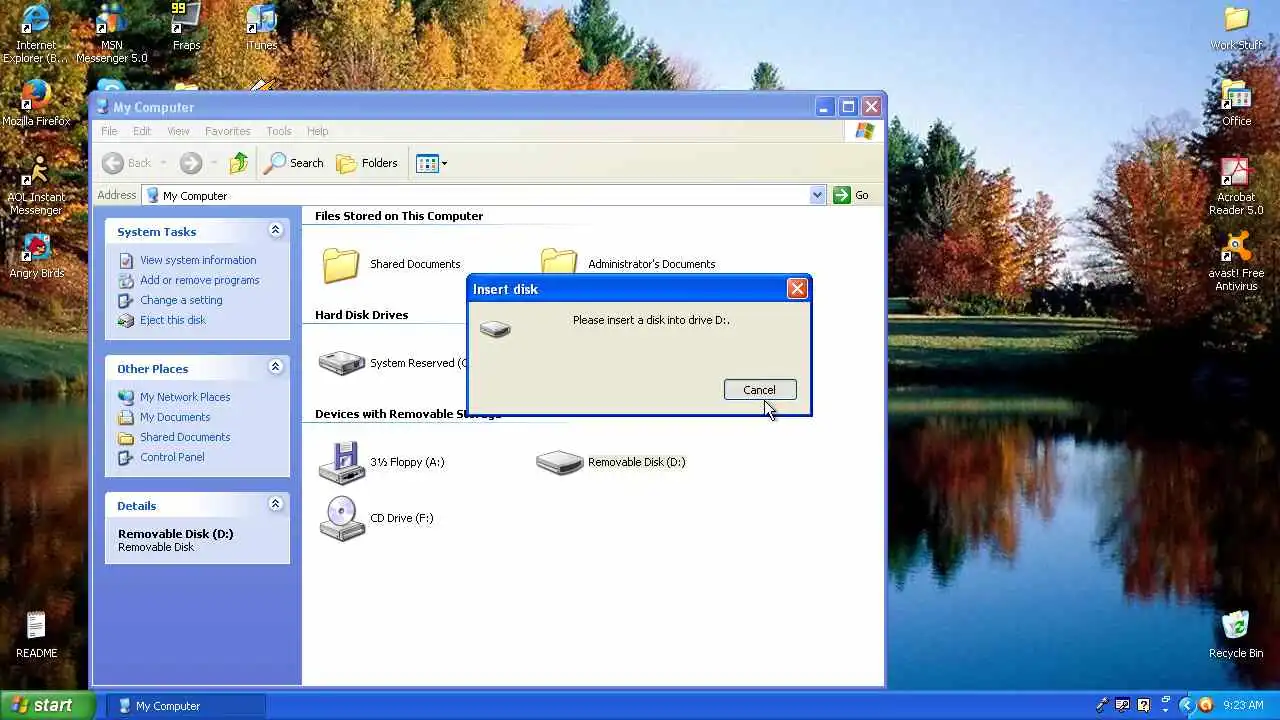Cancel the Insert disk dialog
Image resolution: width=1280 pixels, height=720 pixels.
[x=760, y=390]
